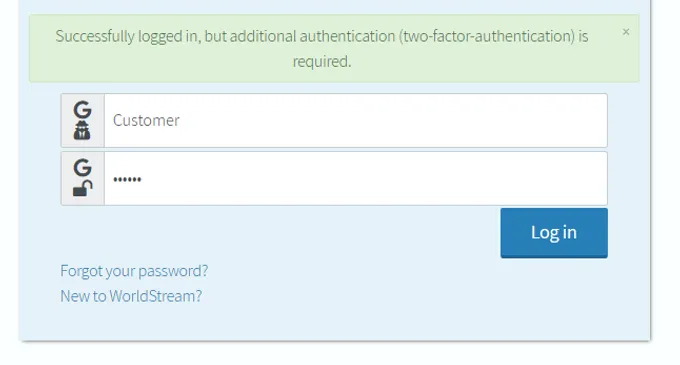Viewport: 680px width, 365px height.
Task: Focus the masked password field
Action: point(356,179)
